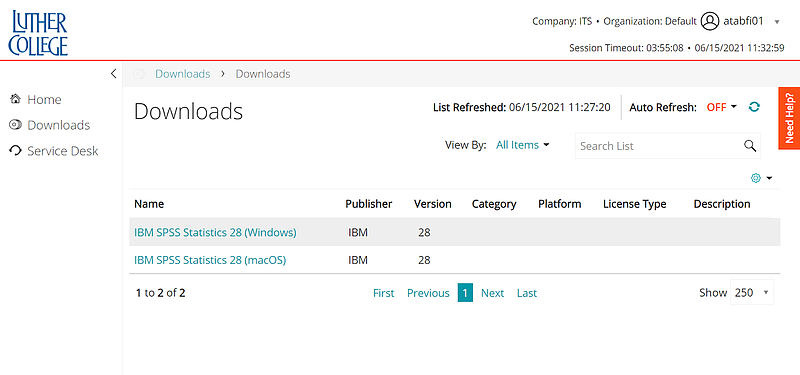
Task: Click the Luther College logo
Action: (38, 33)
